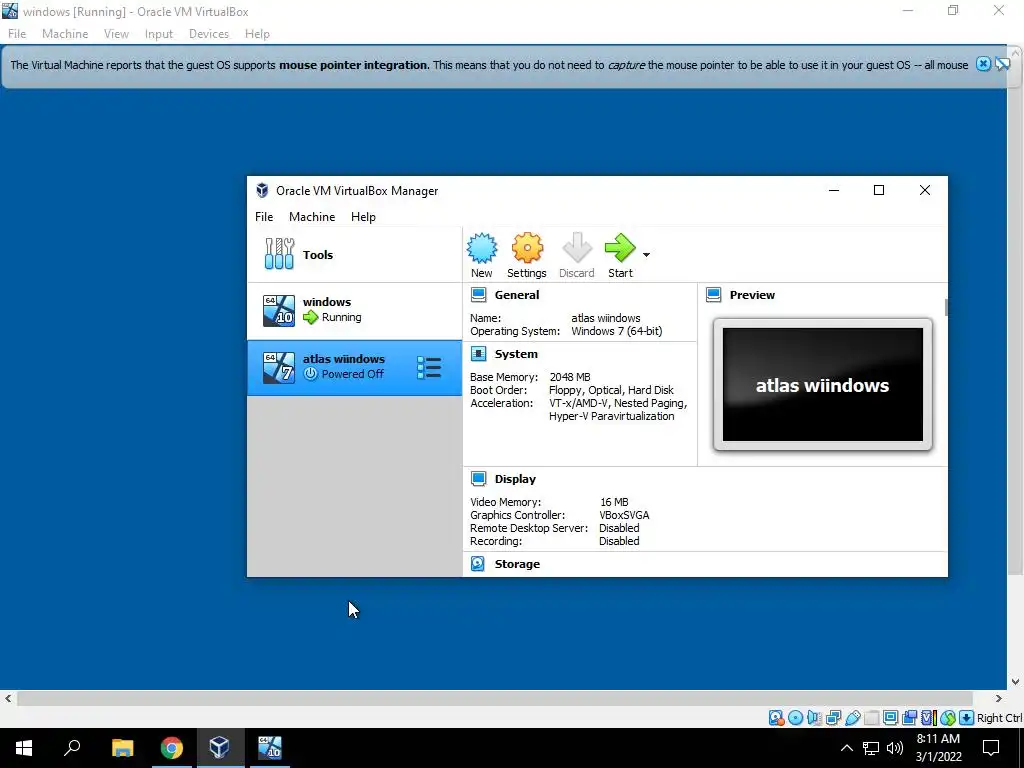Click the audio status bar icon

pos(814,718)
